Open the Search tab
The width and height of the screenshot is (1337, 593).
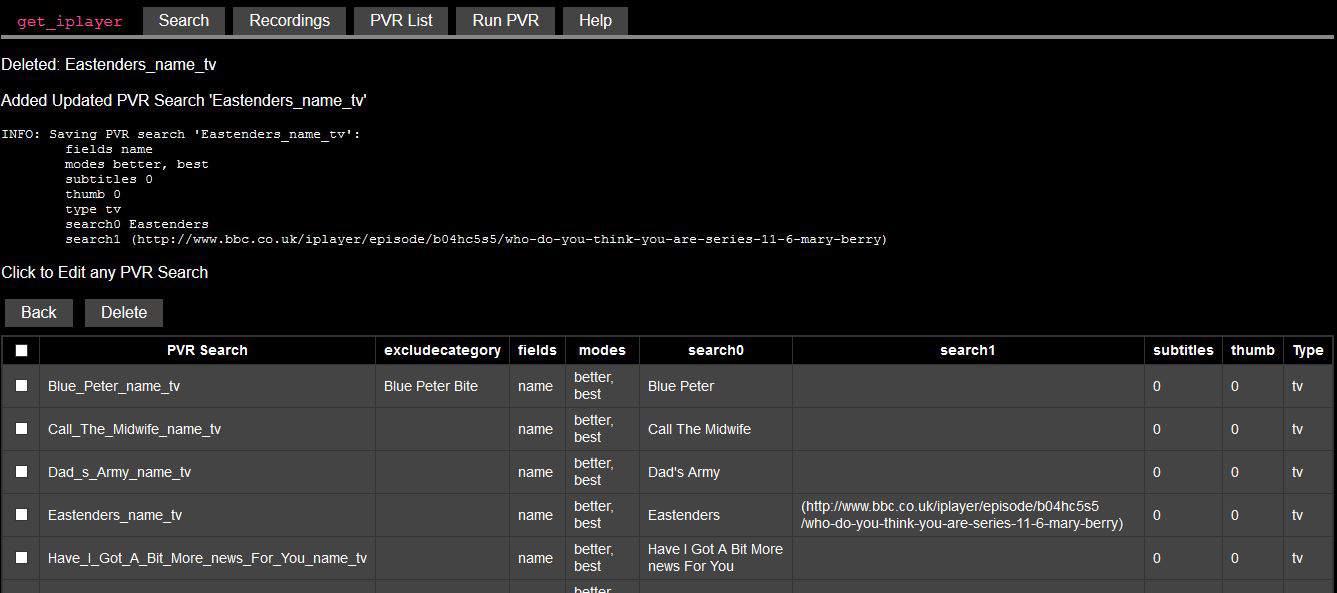coord(184,21)
